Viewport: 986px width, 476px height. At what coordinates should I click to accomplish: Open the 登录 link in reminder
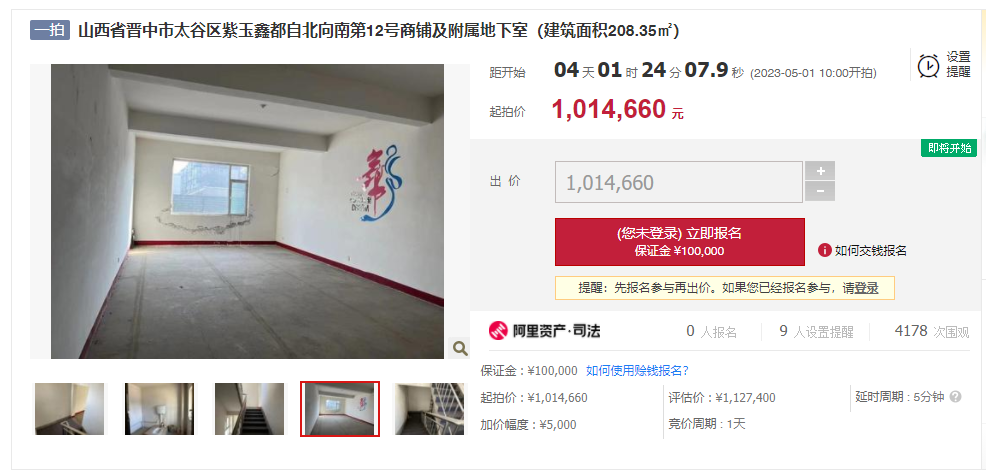(x=867, y=288)
